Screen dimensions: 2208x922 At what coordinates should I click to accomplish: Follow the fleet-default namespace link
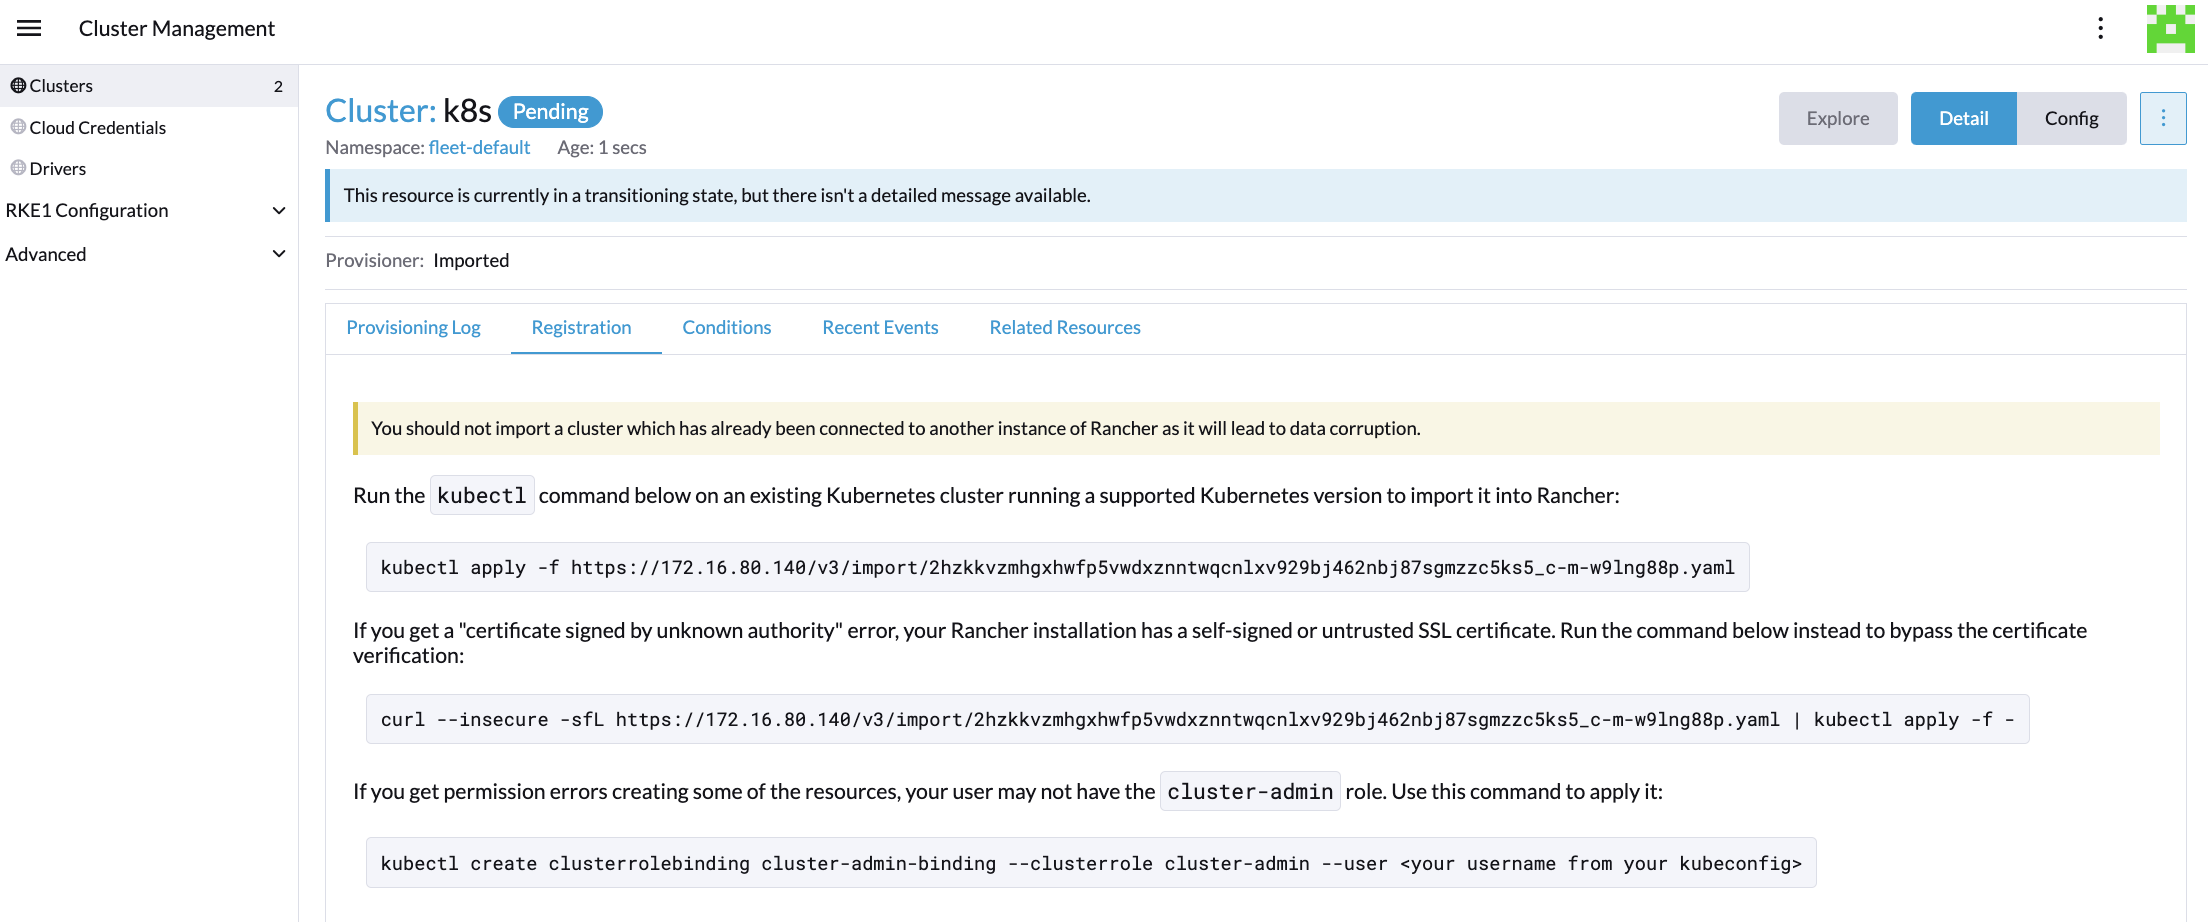pos(479,147)
